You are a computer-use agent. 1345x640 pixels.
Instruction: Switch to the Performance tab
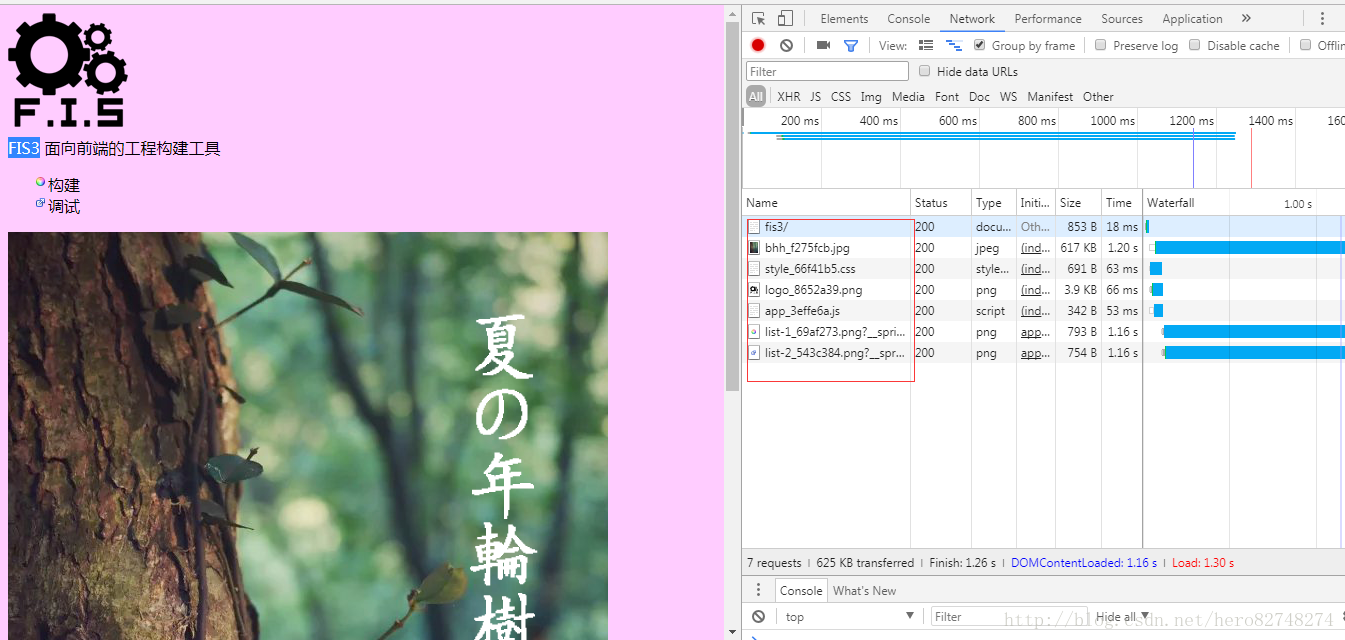tap(1047, 18)
